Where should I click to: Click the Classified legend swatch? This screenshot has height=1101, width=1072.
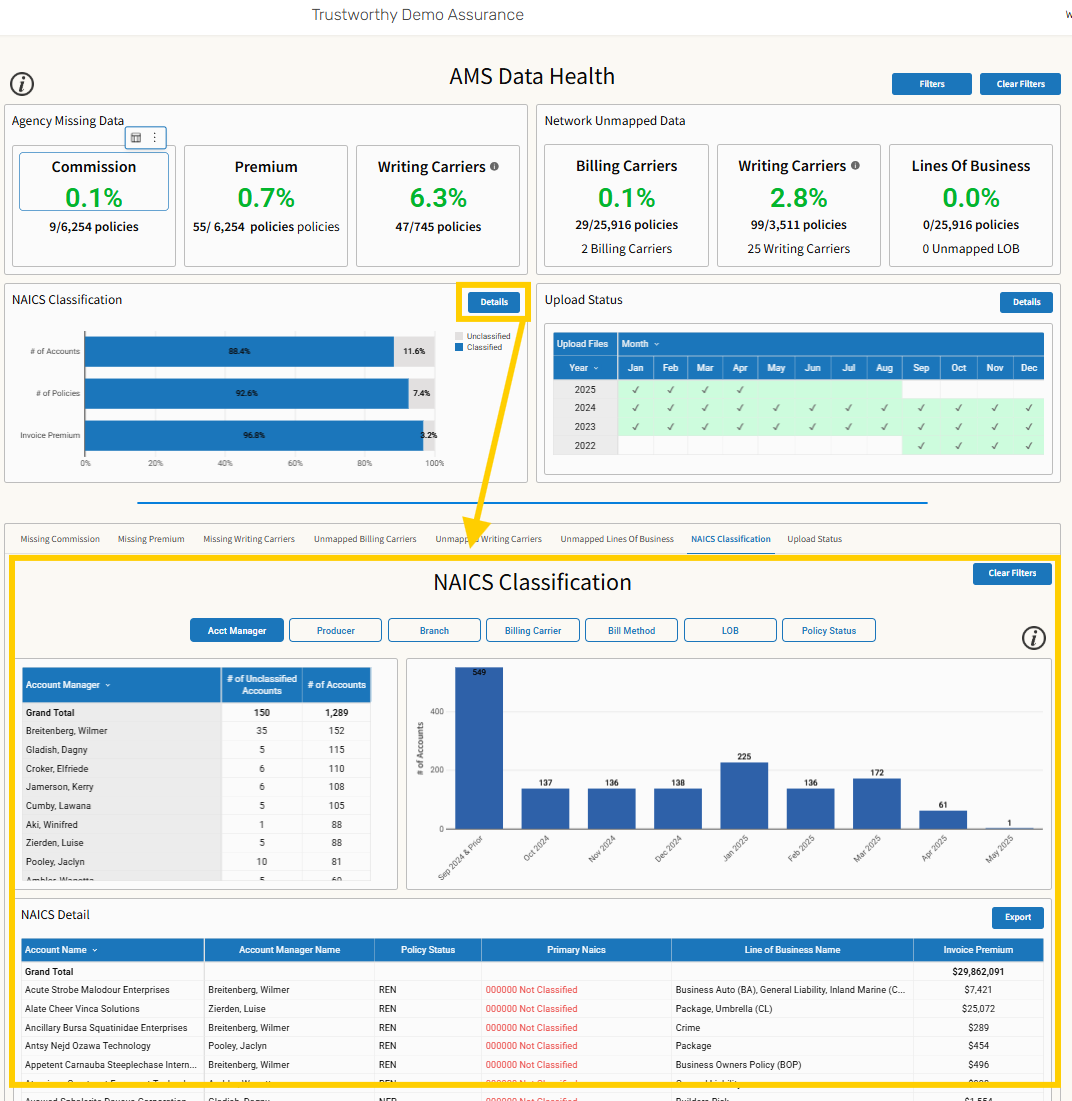point(459,347)
